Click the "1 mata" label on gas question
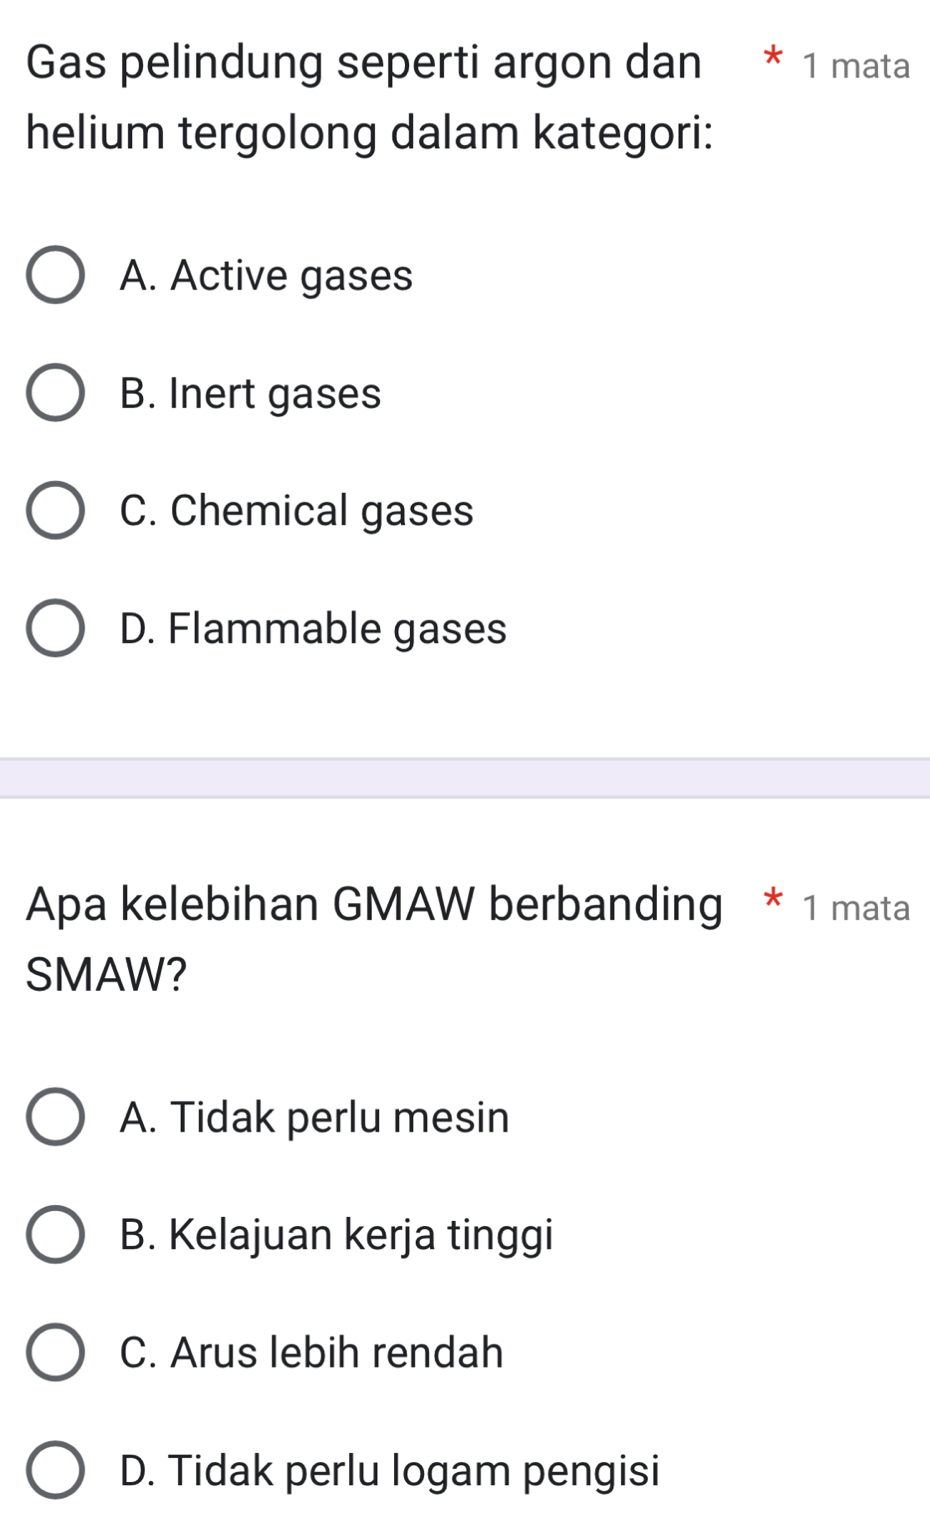 856,66
